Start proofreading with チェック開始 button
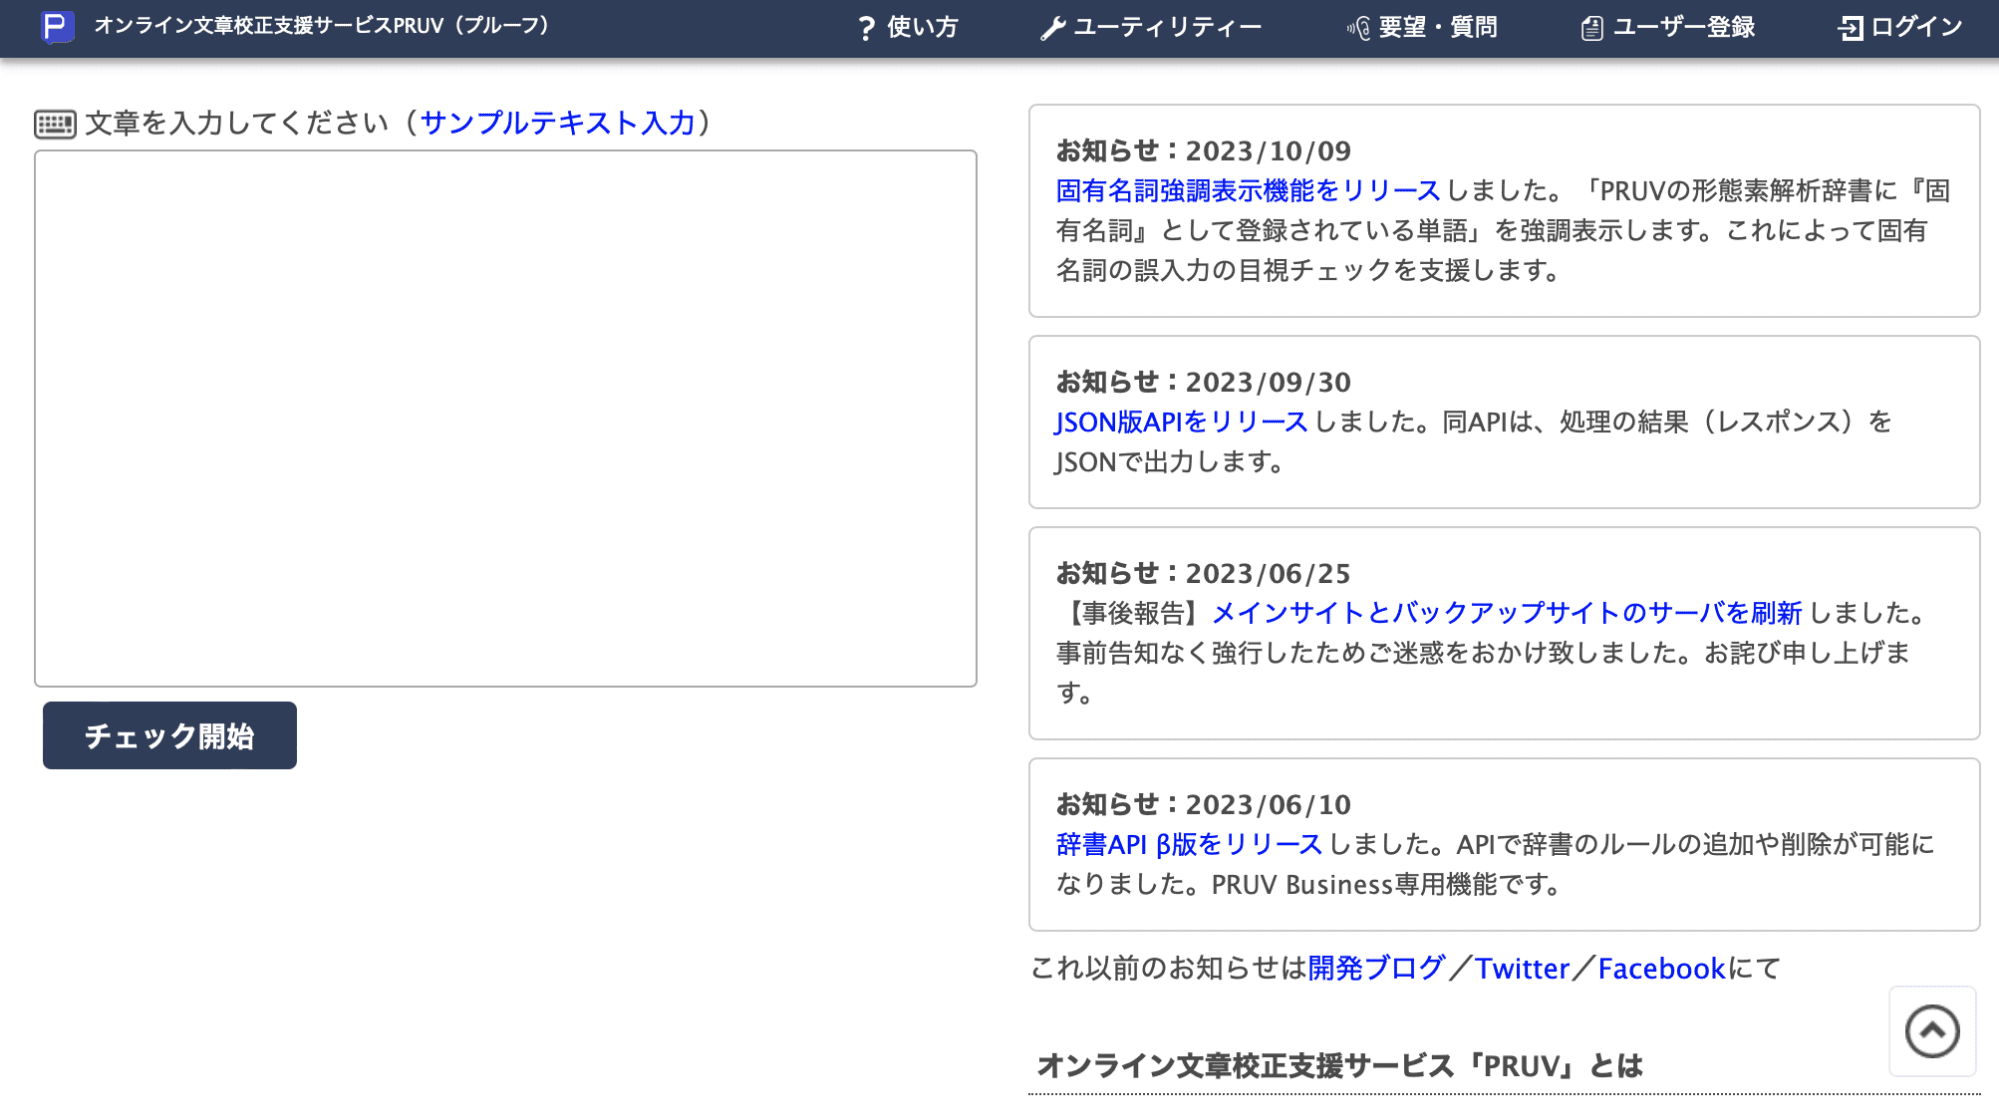1999x1115 pixels. [169, 735]
